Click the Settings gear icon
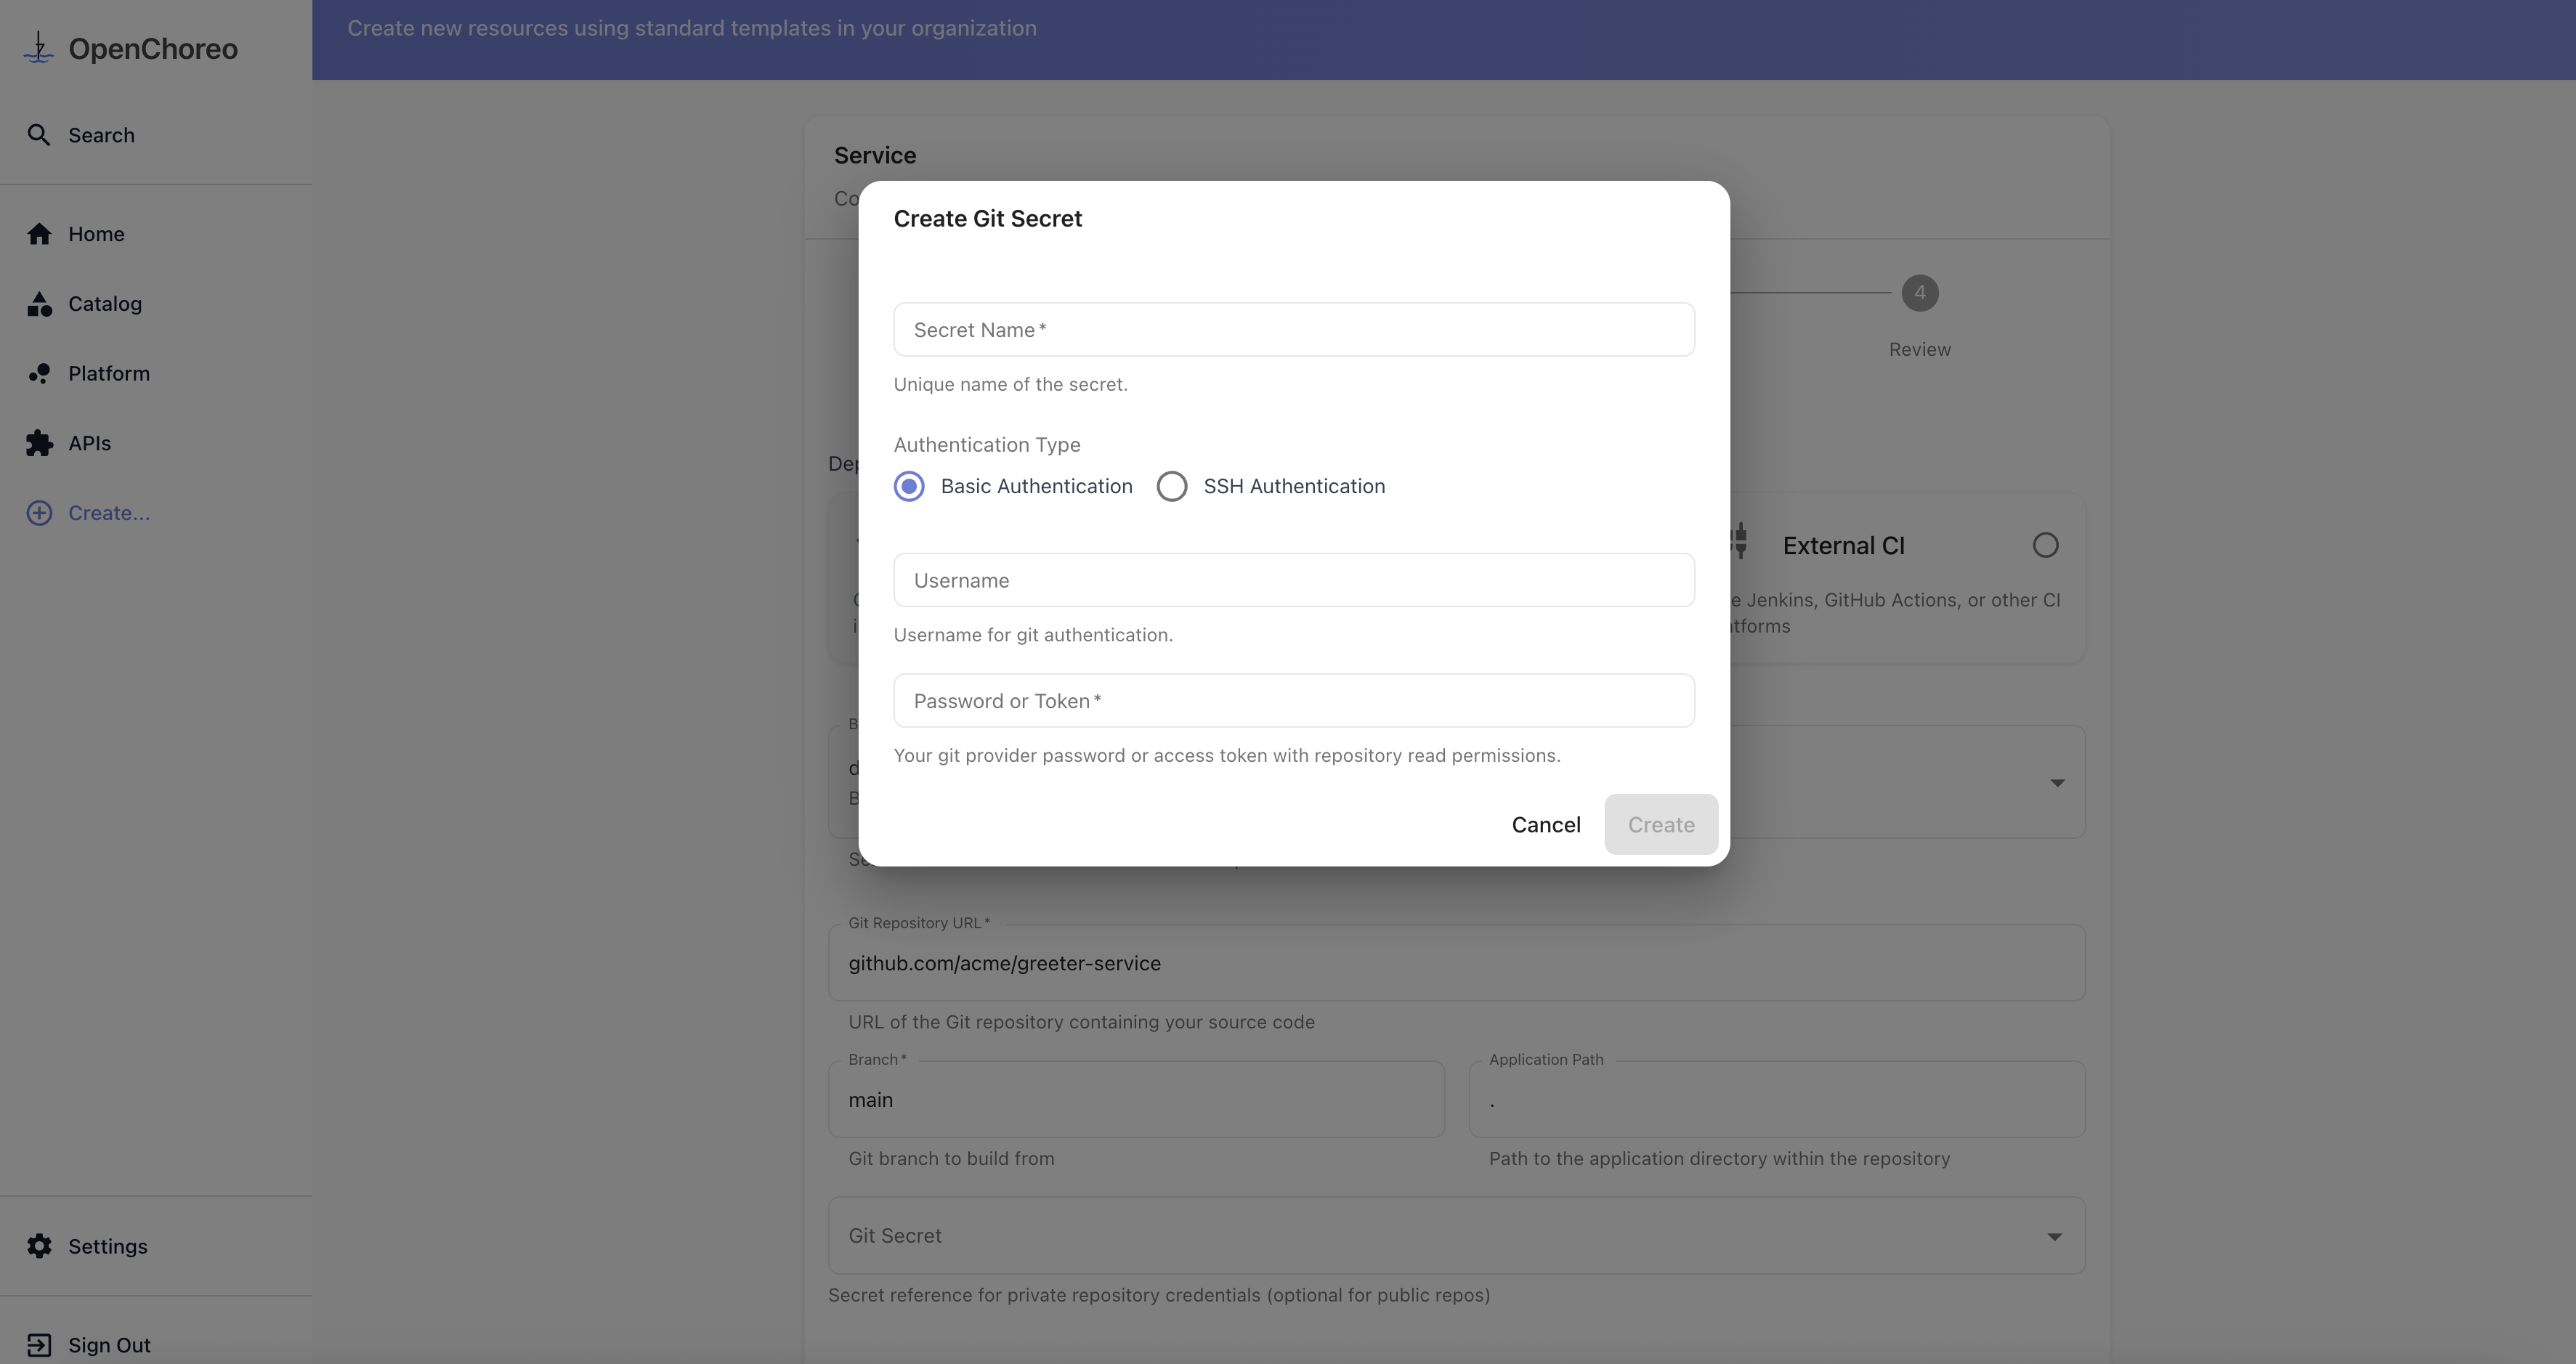The image size is (2576, 1364). pyautogui.click(x=39, y=1246)
